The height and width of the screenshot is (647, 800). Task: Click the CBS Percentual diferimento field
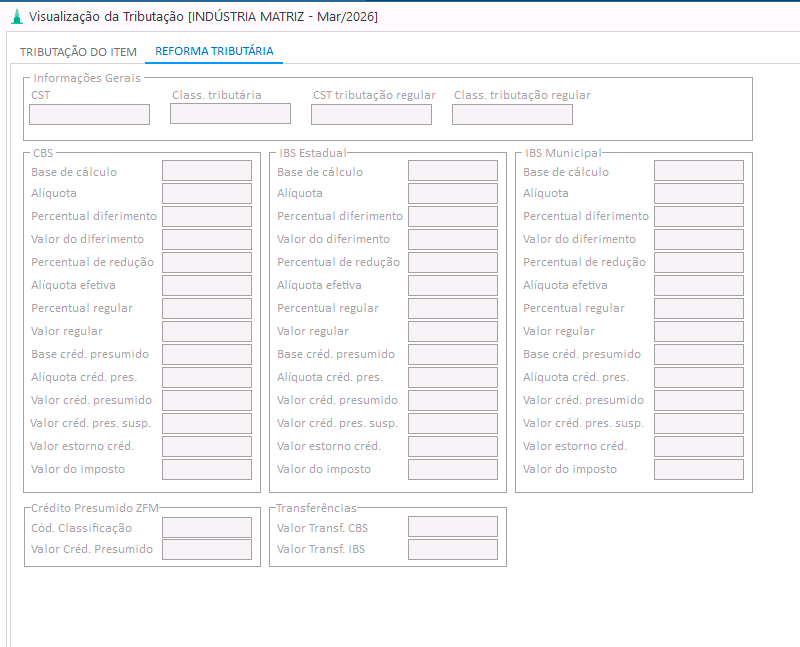(x=207, y=217)
